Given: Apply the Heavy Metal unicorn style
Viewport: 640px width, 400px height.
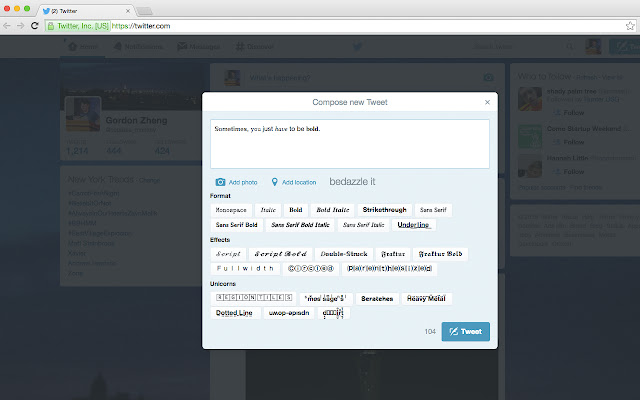Looking at the screenshot, I should point(426,298).
